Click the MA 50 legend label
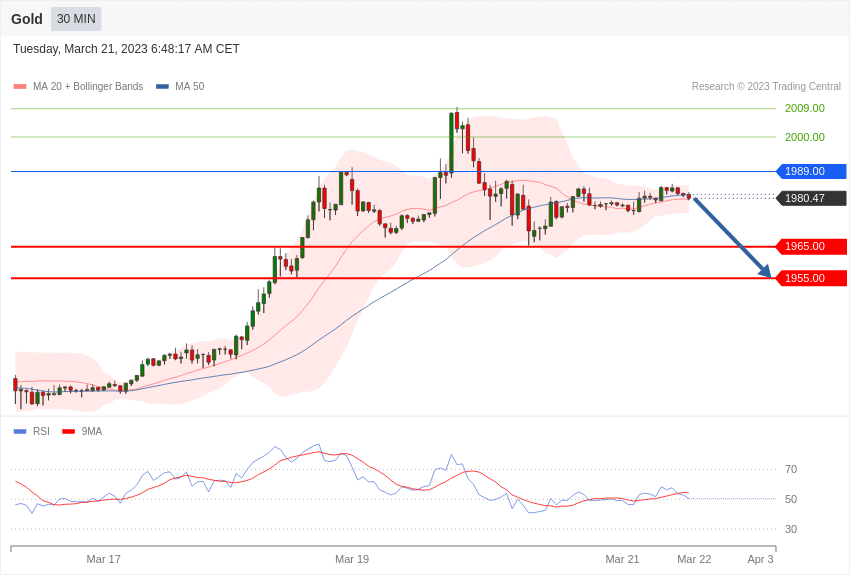The width and height of the screenshot is (850, 576). [190, 87]
